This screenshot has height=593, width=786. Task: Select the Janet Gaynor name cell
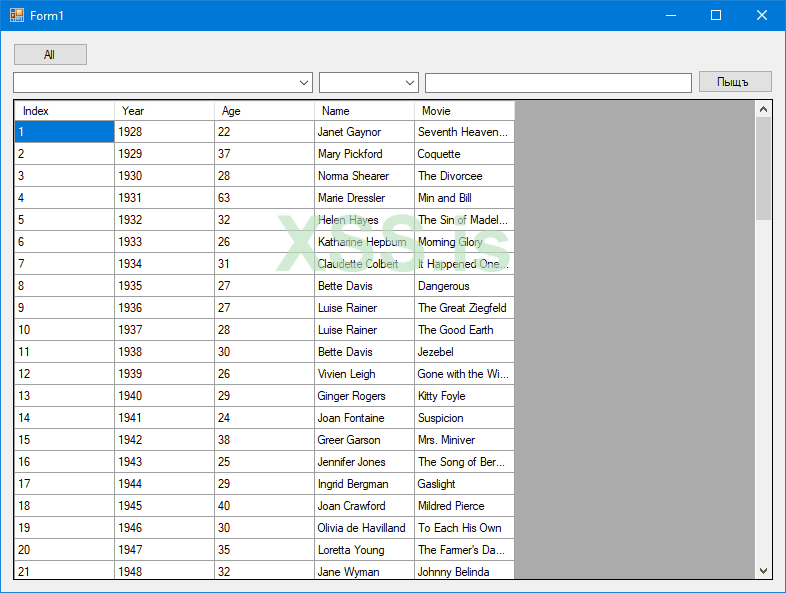(364, 132)
